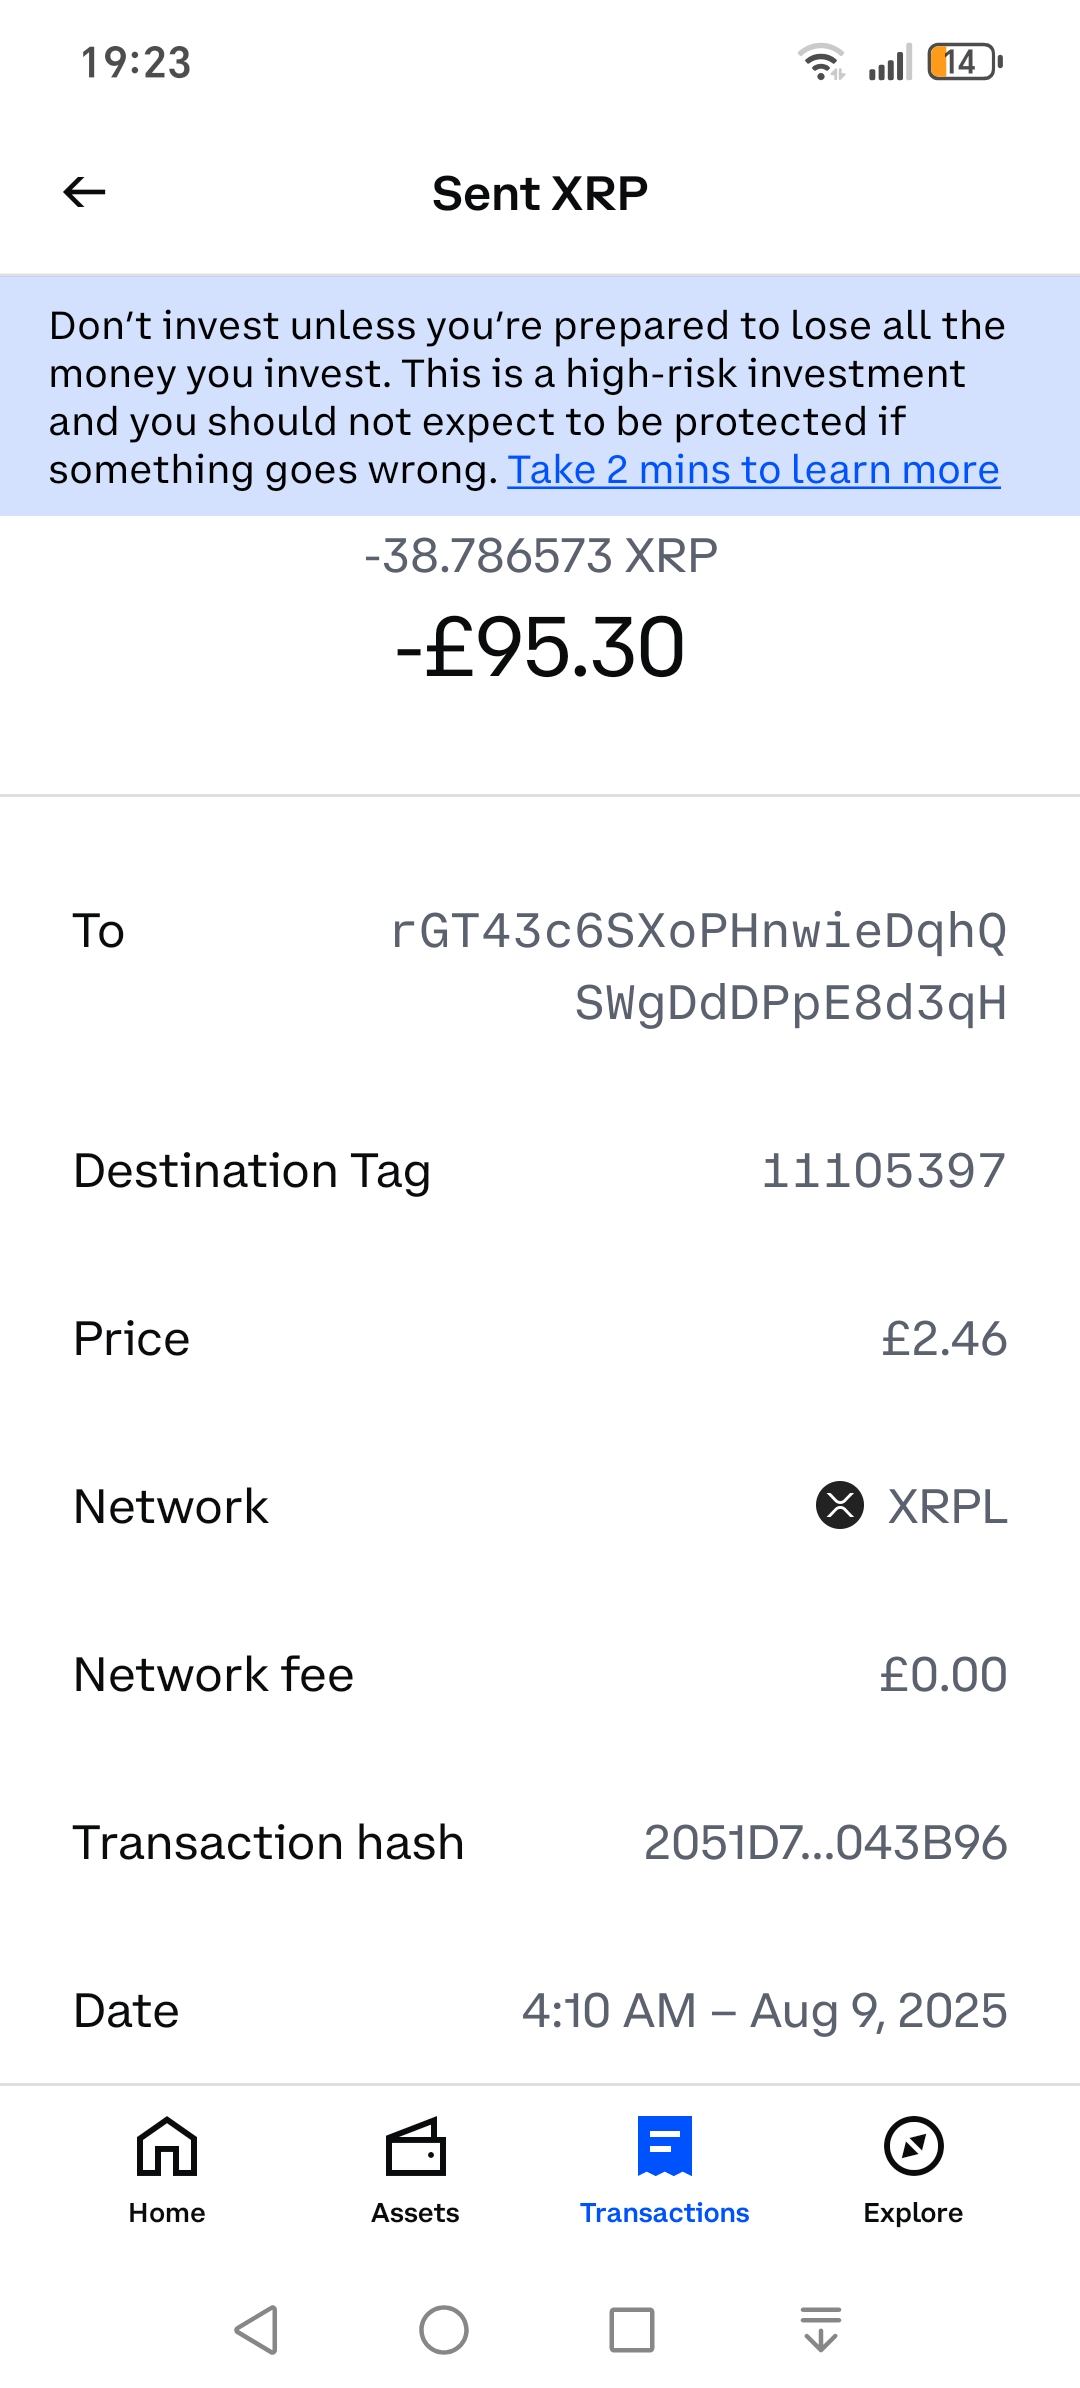Open the Explore compass icon

coord(913,2146)
